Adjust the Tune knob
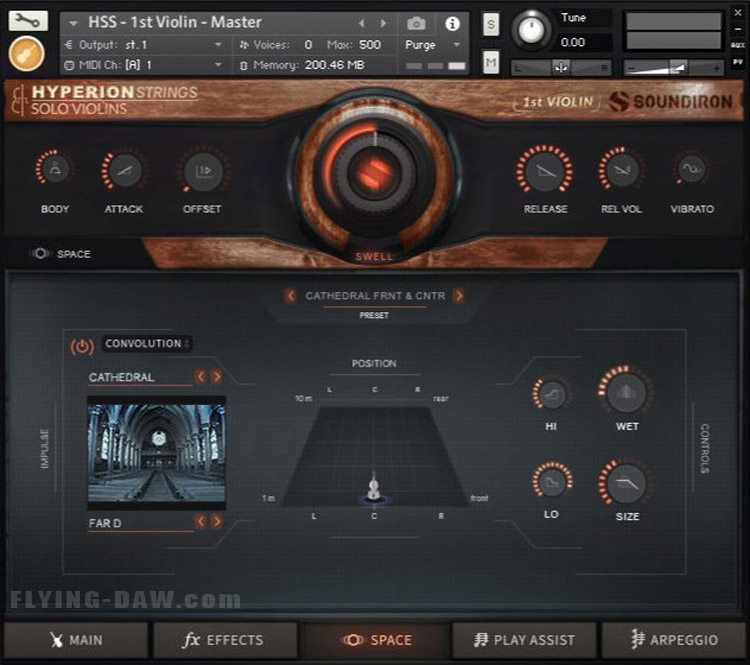Viewport: 750px width, 665px height. pos(531,30)
